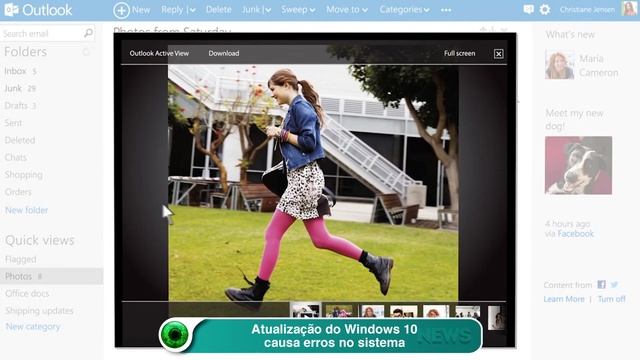Image resolution: width=640 pixels, height=360 pixels.
Task: Select the sixth filmstrip thumbnail
Action: coord(468,311)
